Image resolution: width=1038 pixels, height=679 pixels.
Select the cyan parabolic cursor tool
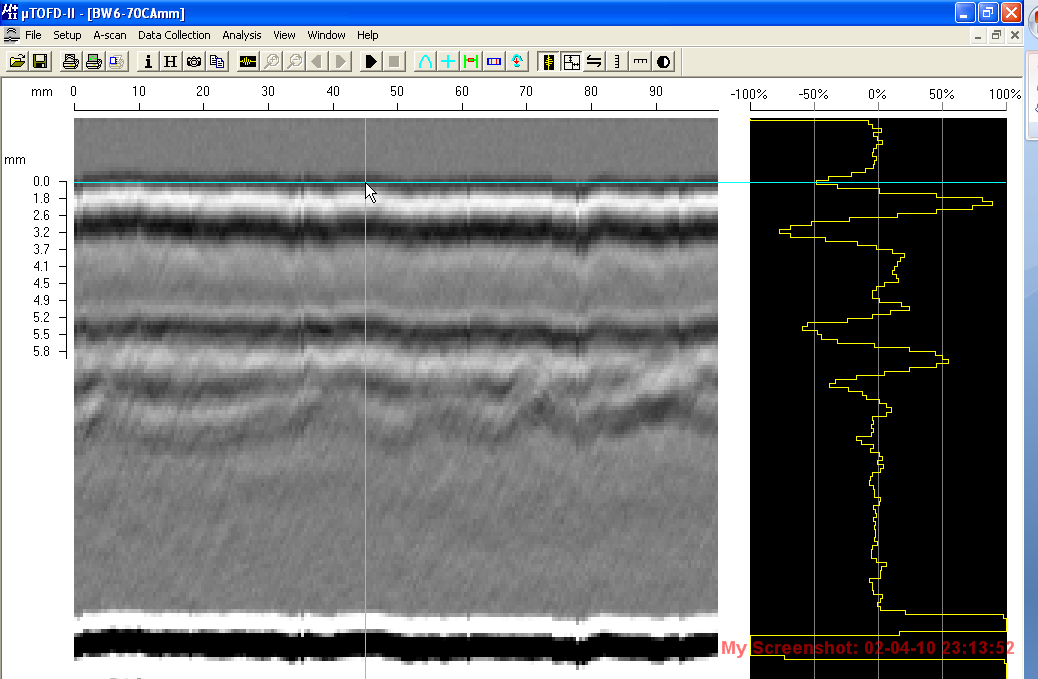pyautogui.click(x=425, y=62)
